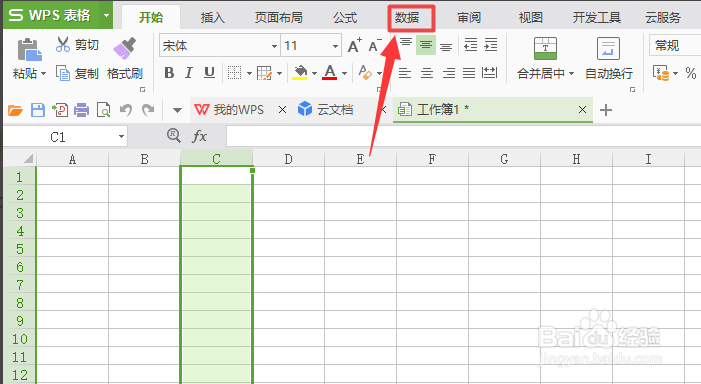Open fill color dropdown arrow
The image size is (701, 384).
[x=314, y=73]
